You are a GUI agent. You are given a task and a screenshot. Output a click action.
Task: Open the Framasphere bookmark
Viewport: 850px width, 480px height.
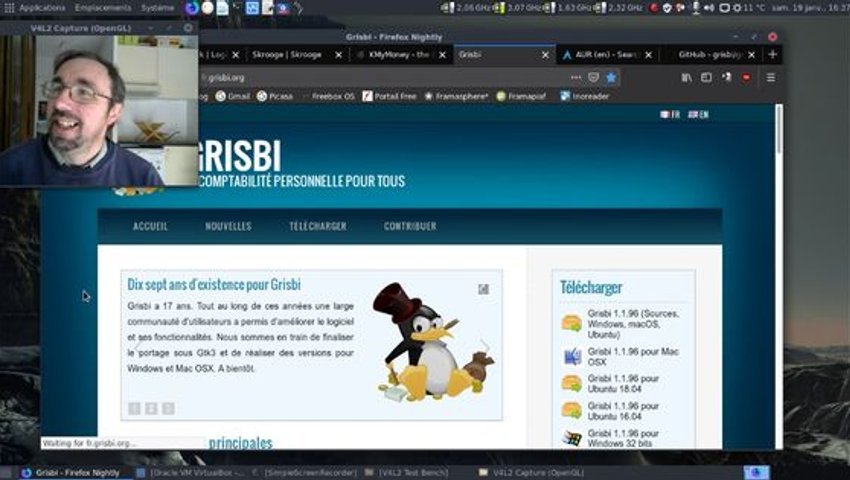456,96
